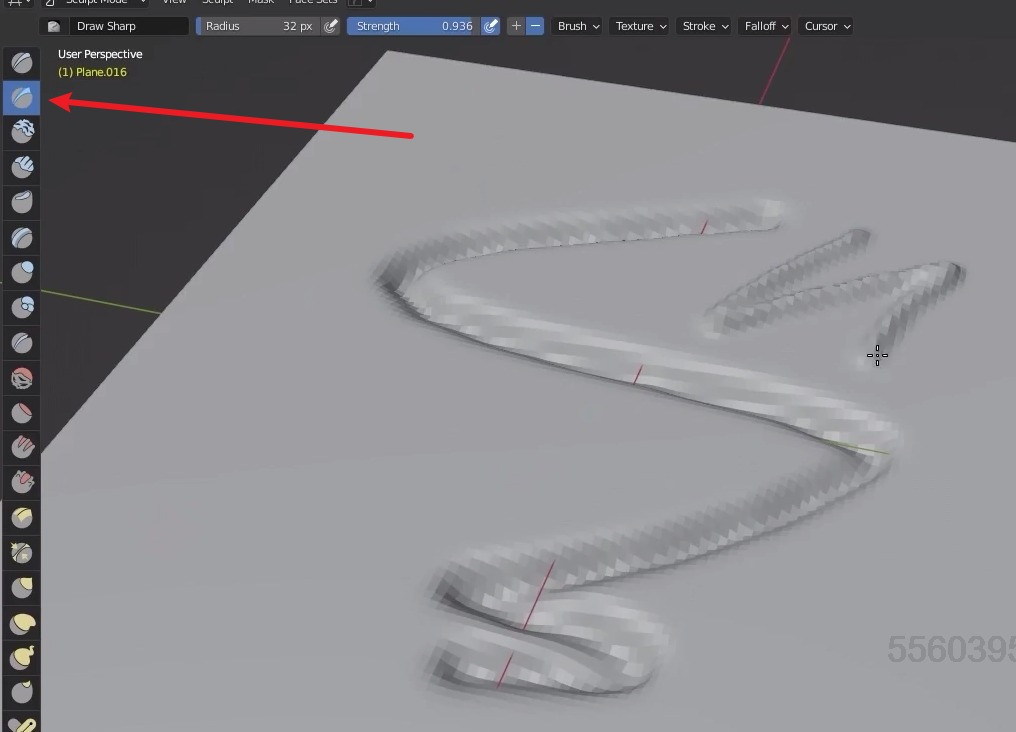Image resolution: width=1016 pixels, height=732 pixels.
Task: Select the Draw Sharp brush tool
Action: 22,98
